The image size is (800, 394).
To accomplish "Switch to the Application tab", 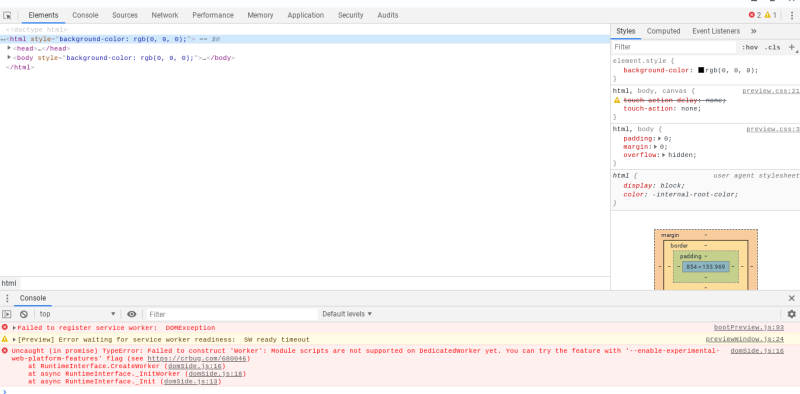I will (306, 15).
